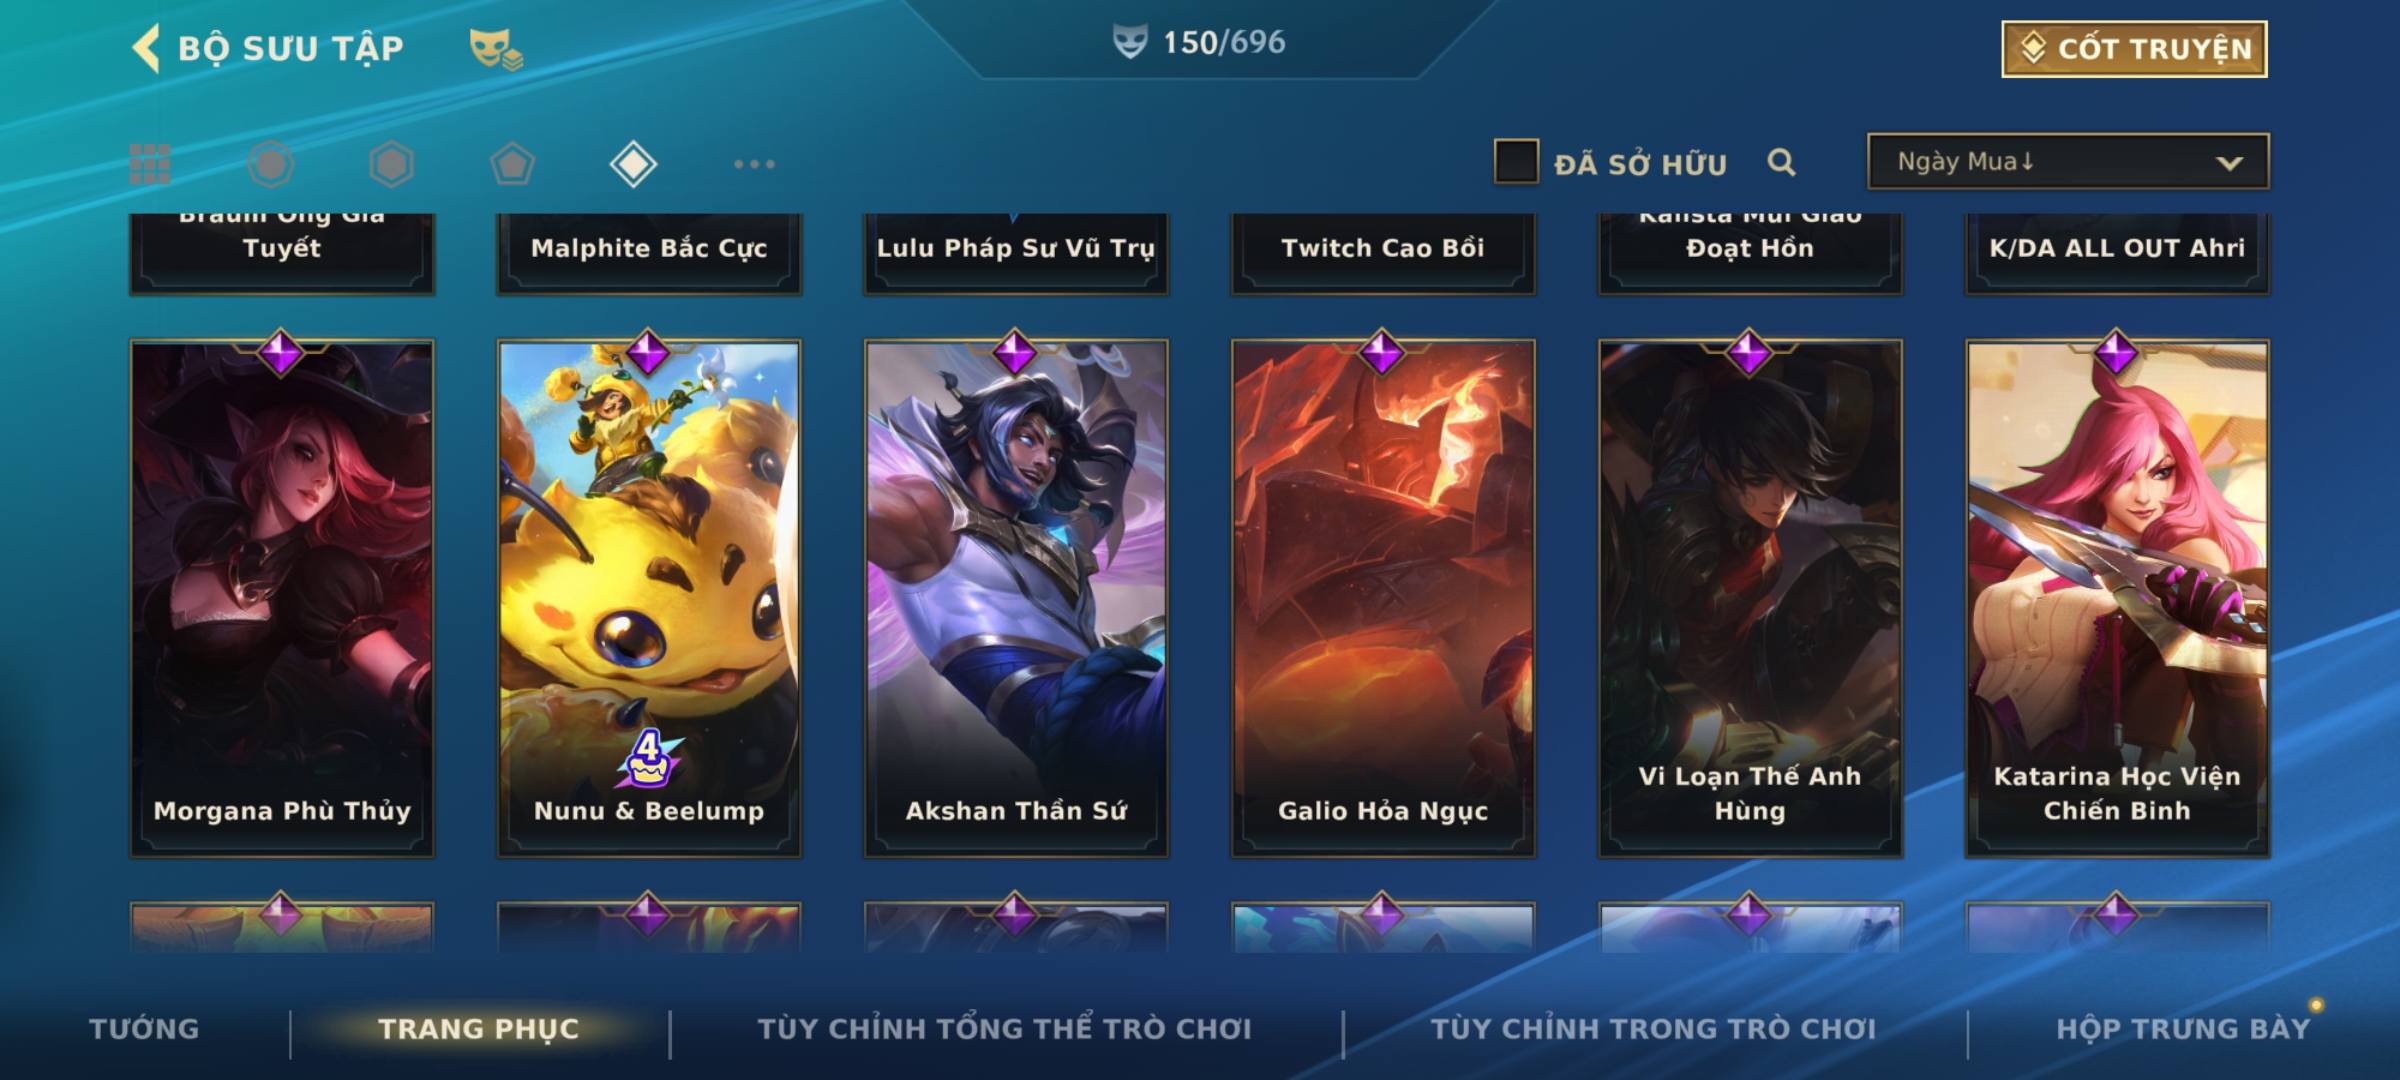The height and width of the screenshot is (1080, 2400).
Task: Select the Morgana Phù Thủy skin card
Action: click(x=282, y=598)
